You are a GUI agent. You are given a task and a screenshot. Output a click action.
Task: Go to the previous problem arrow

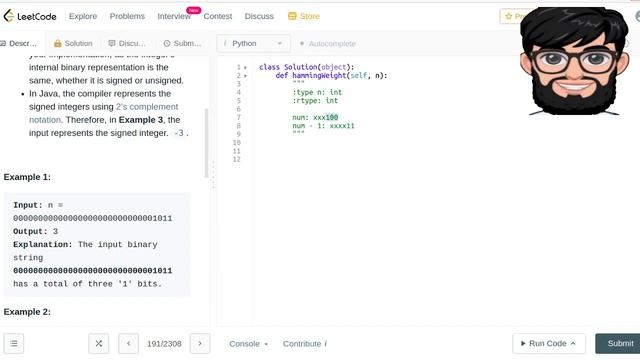pos(129,343)
